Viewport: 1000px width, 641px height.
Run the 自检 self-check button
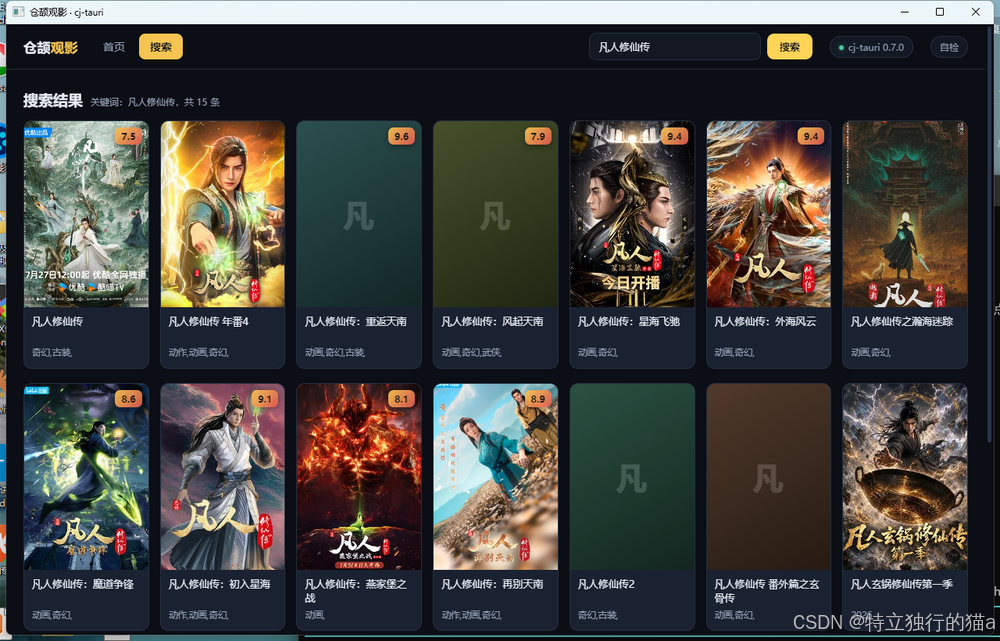[949, 47]
